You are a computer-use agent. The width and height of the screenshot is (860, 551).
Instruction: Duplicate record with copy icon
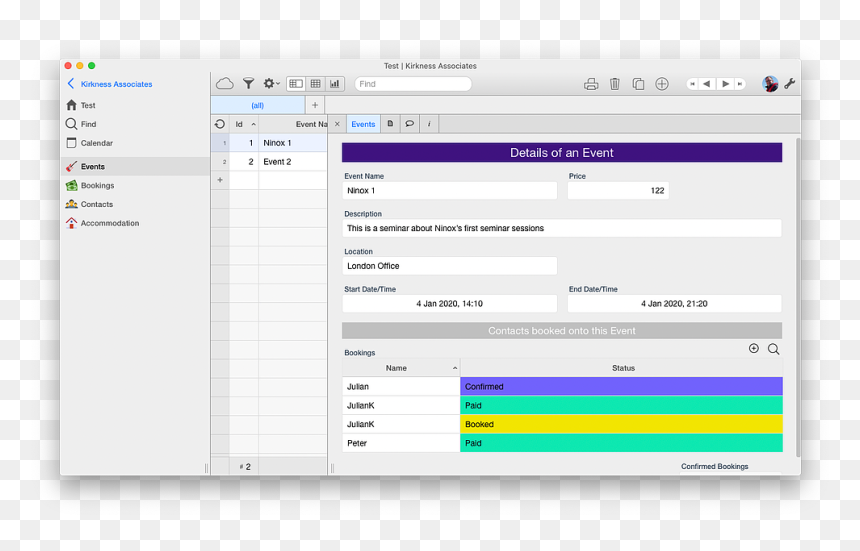tap(638, 84)
